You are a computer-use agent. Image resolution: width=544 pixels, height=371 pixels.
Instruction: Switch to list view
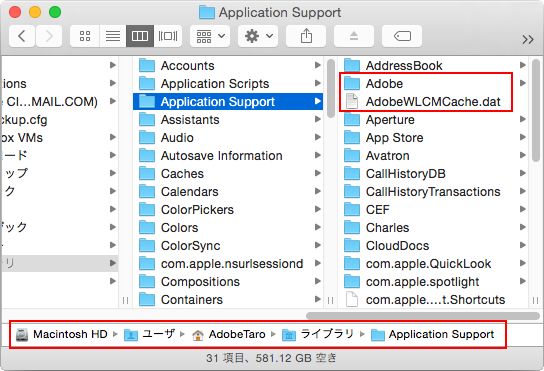click(113, 36)
